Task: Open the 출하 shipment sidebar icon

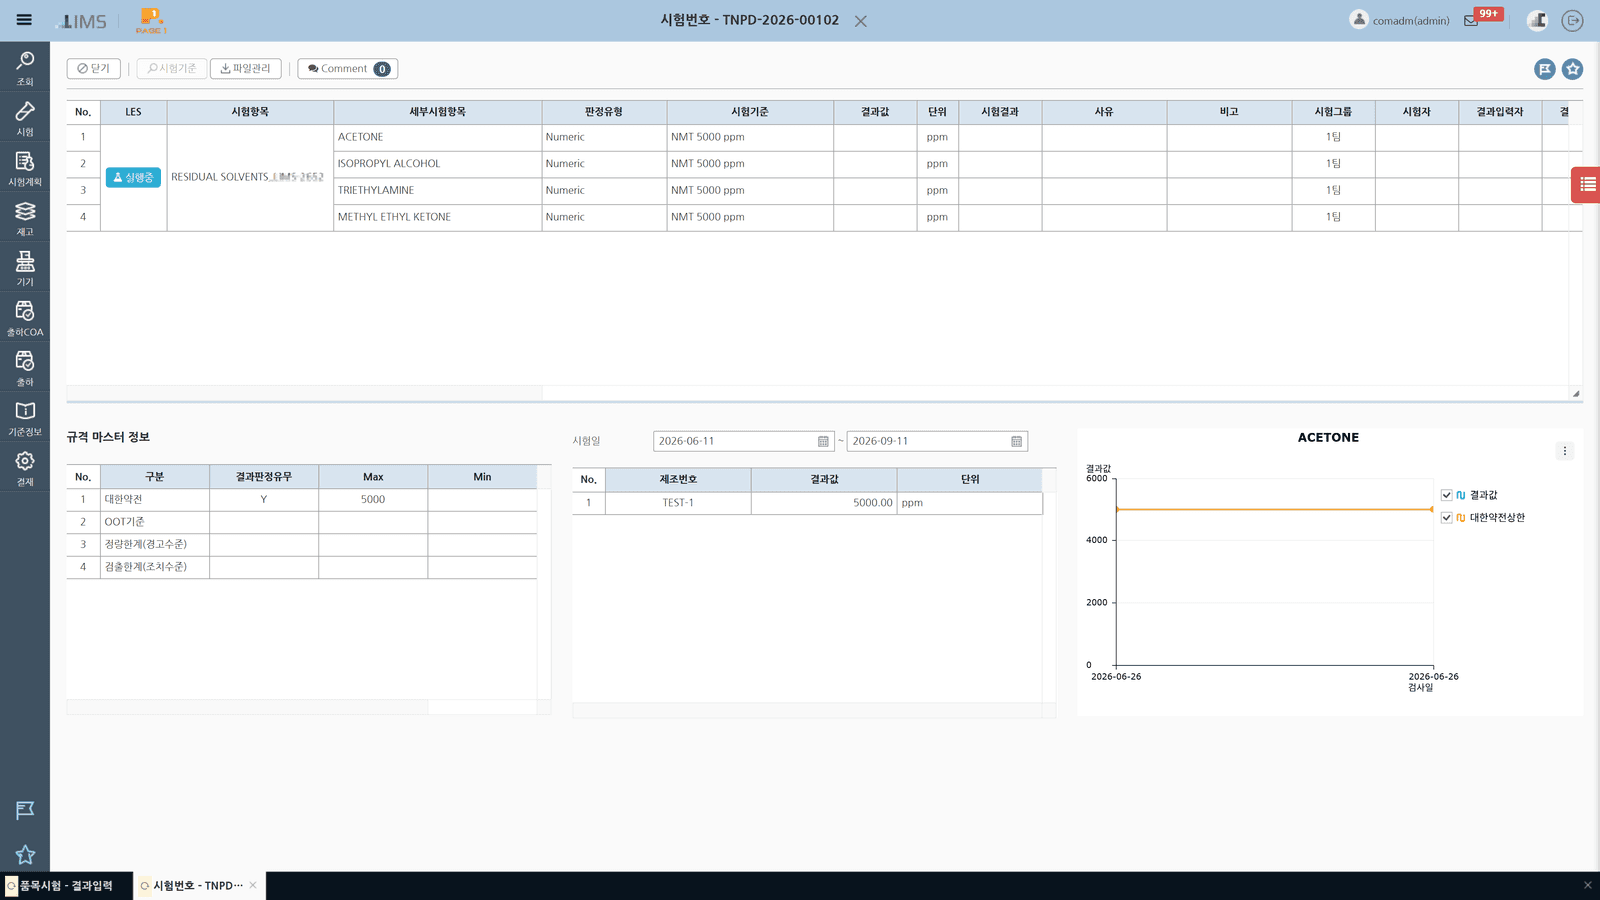Action: point(25,368)
